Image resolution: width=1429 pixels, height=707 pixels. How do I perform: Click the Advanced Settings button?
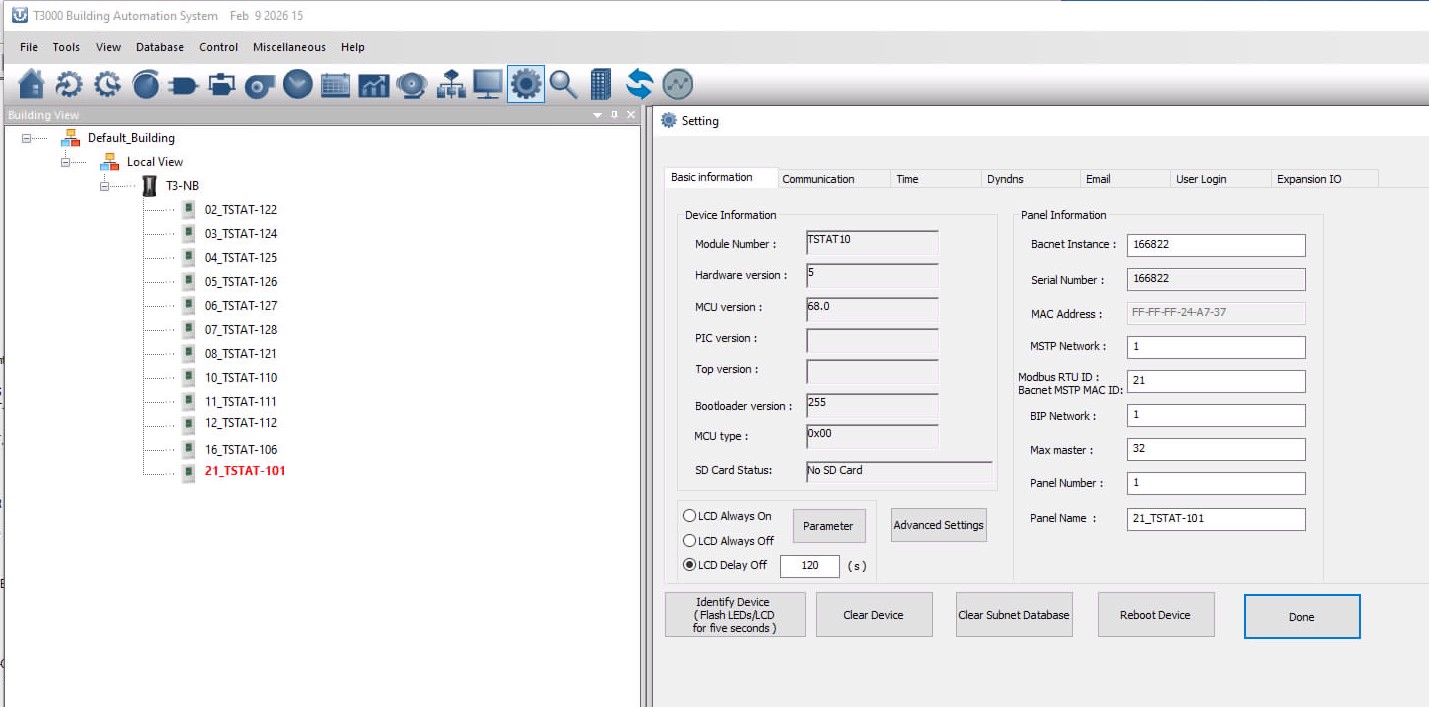[x=938, y=525]
